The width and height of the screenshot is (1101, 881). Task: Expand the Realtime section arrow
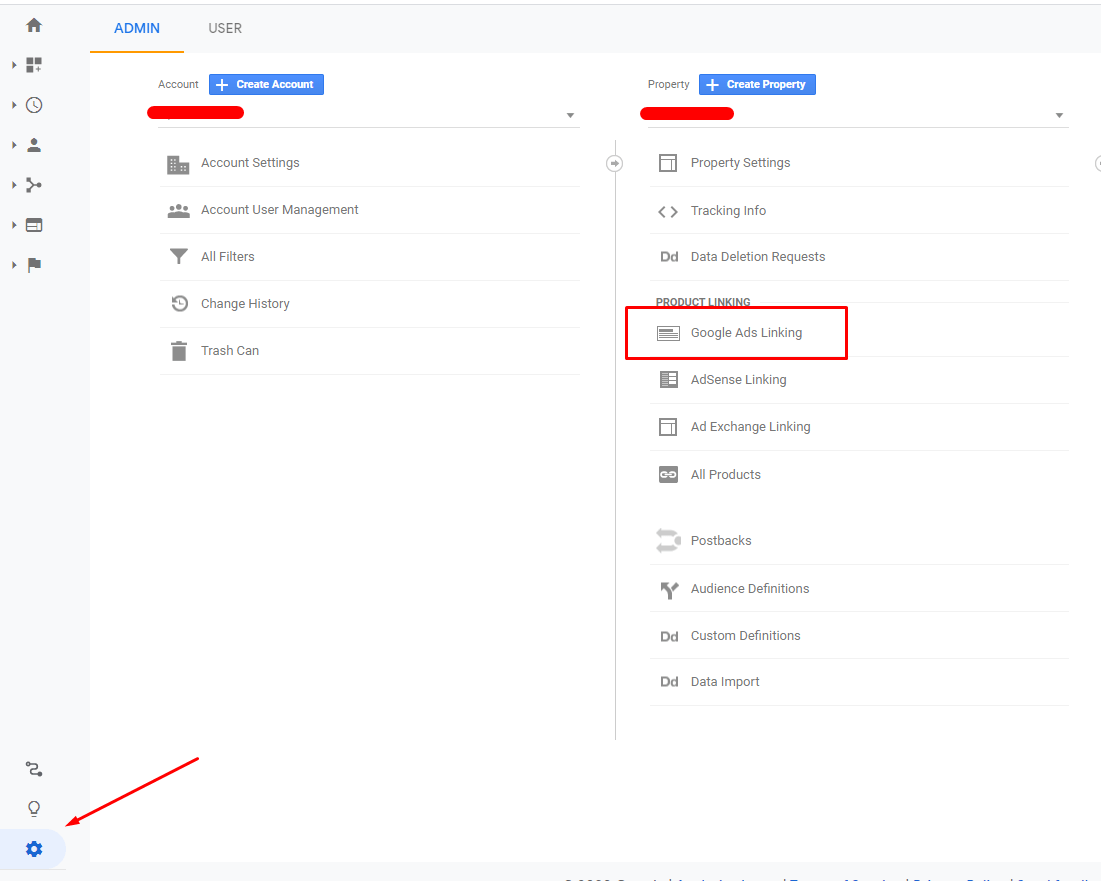tap(14, 105)
